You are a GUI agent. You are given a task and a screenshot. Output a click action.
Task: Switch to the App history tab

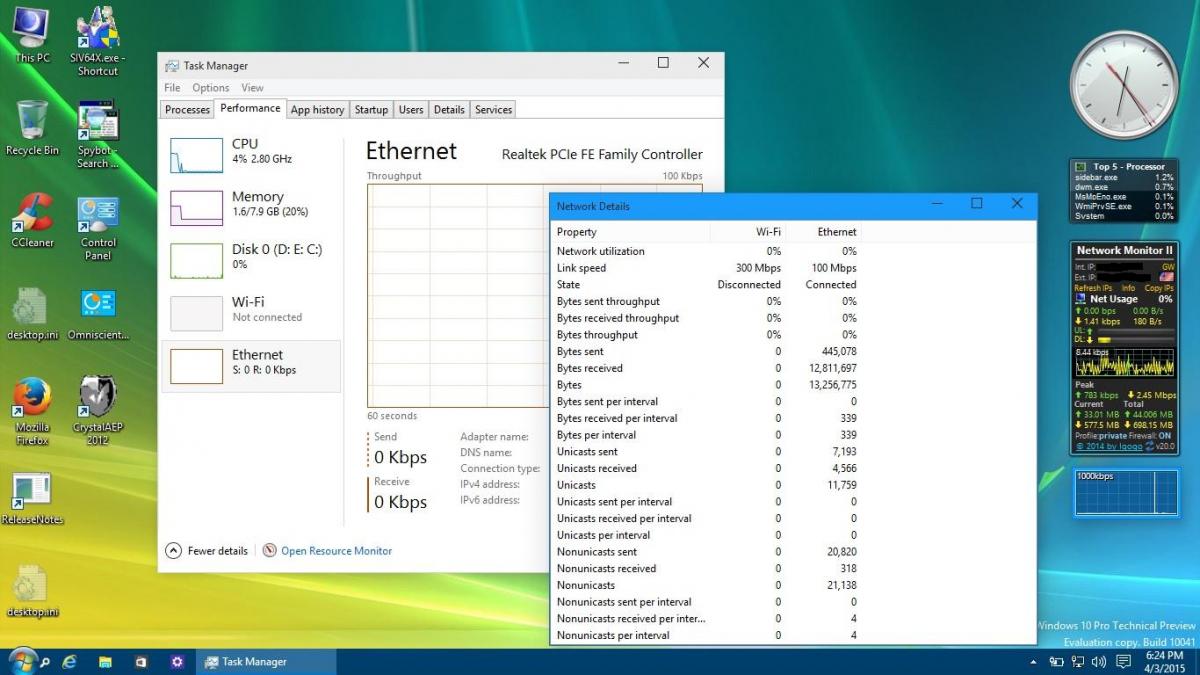pos(317,110)
